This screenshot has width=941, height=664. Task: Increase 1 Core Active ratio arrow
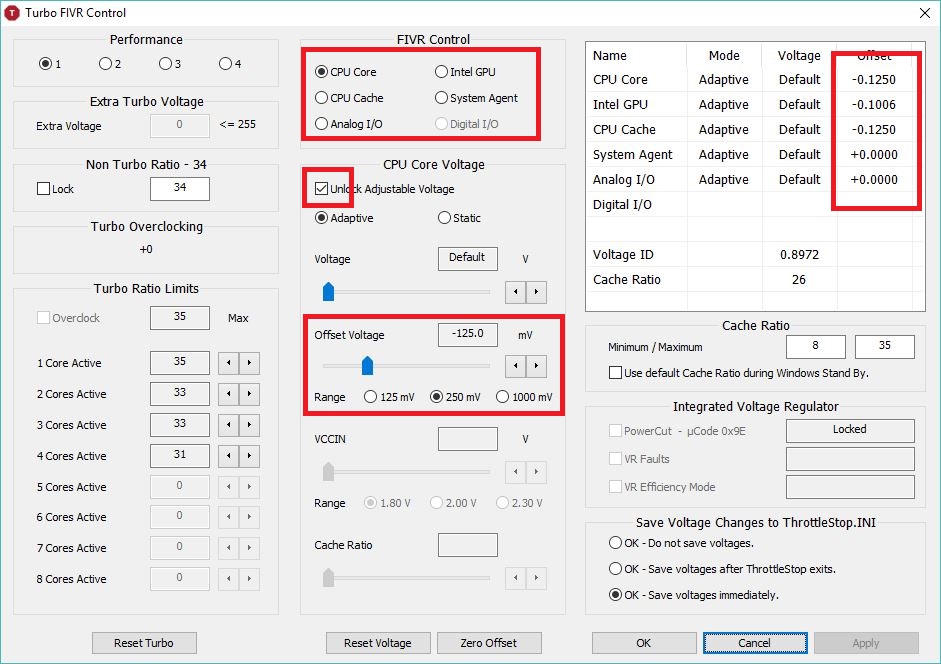[x=249, y=363]
